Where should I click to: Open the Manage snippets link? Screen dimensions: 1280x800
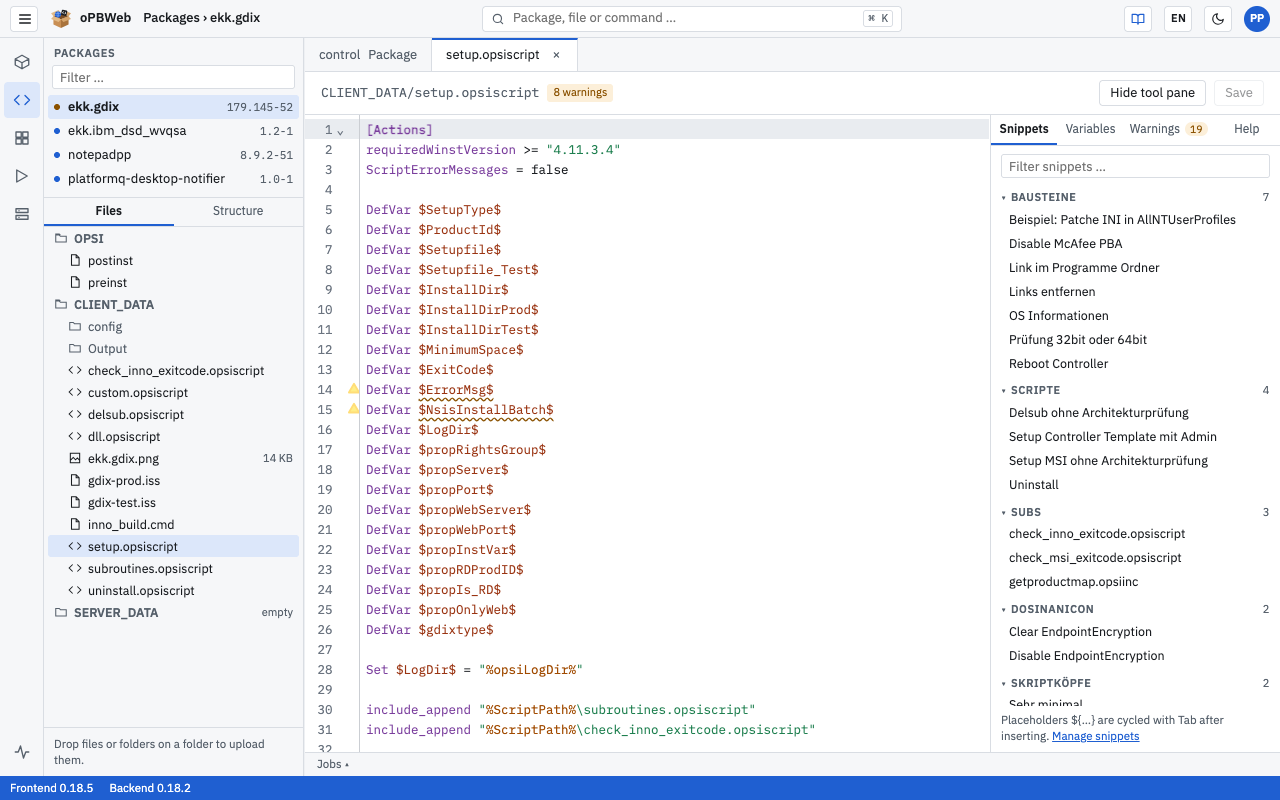(x=1095, y=736)
